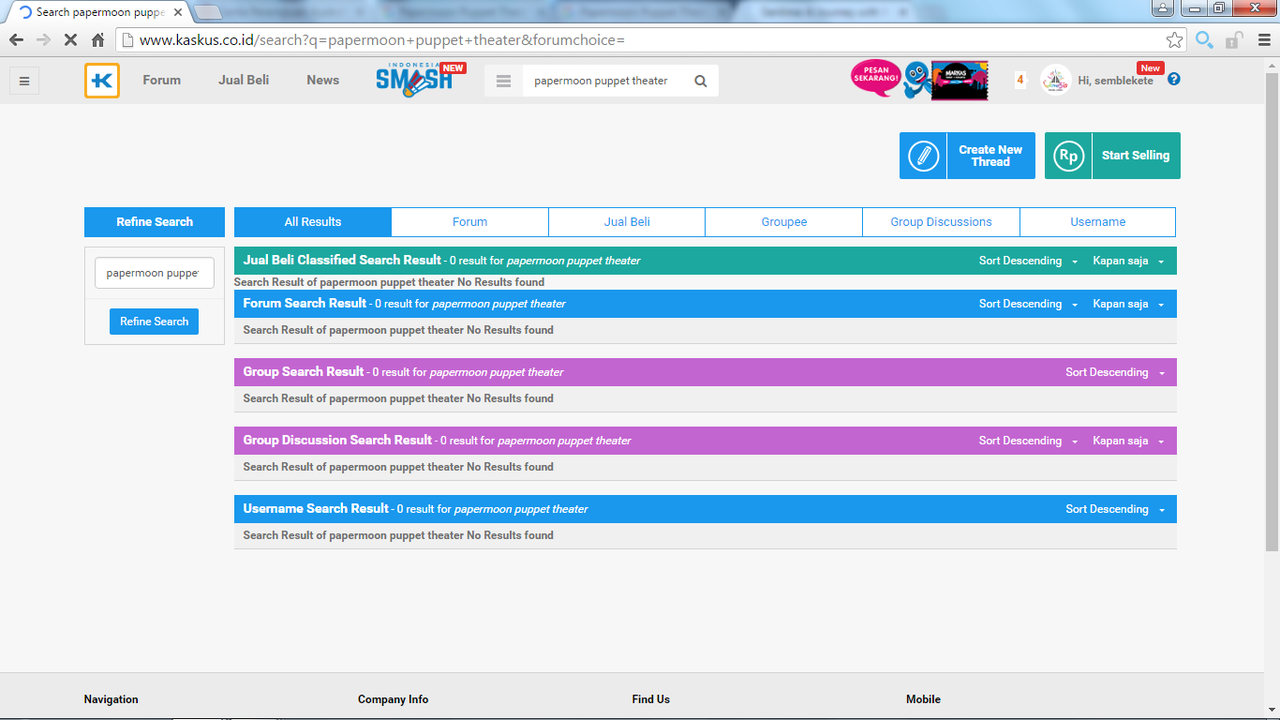
Task: Click the footer Navigation heading
Action: 111,699
